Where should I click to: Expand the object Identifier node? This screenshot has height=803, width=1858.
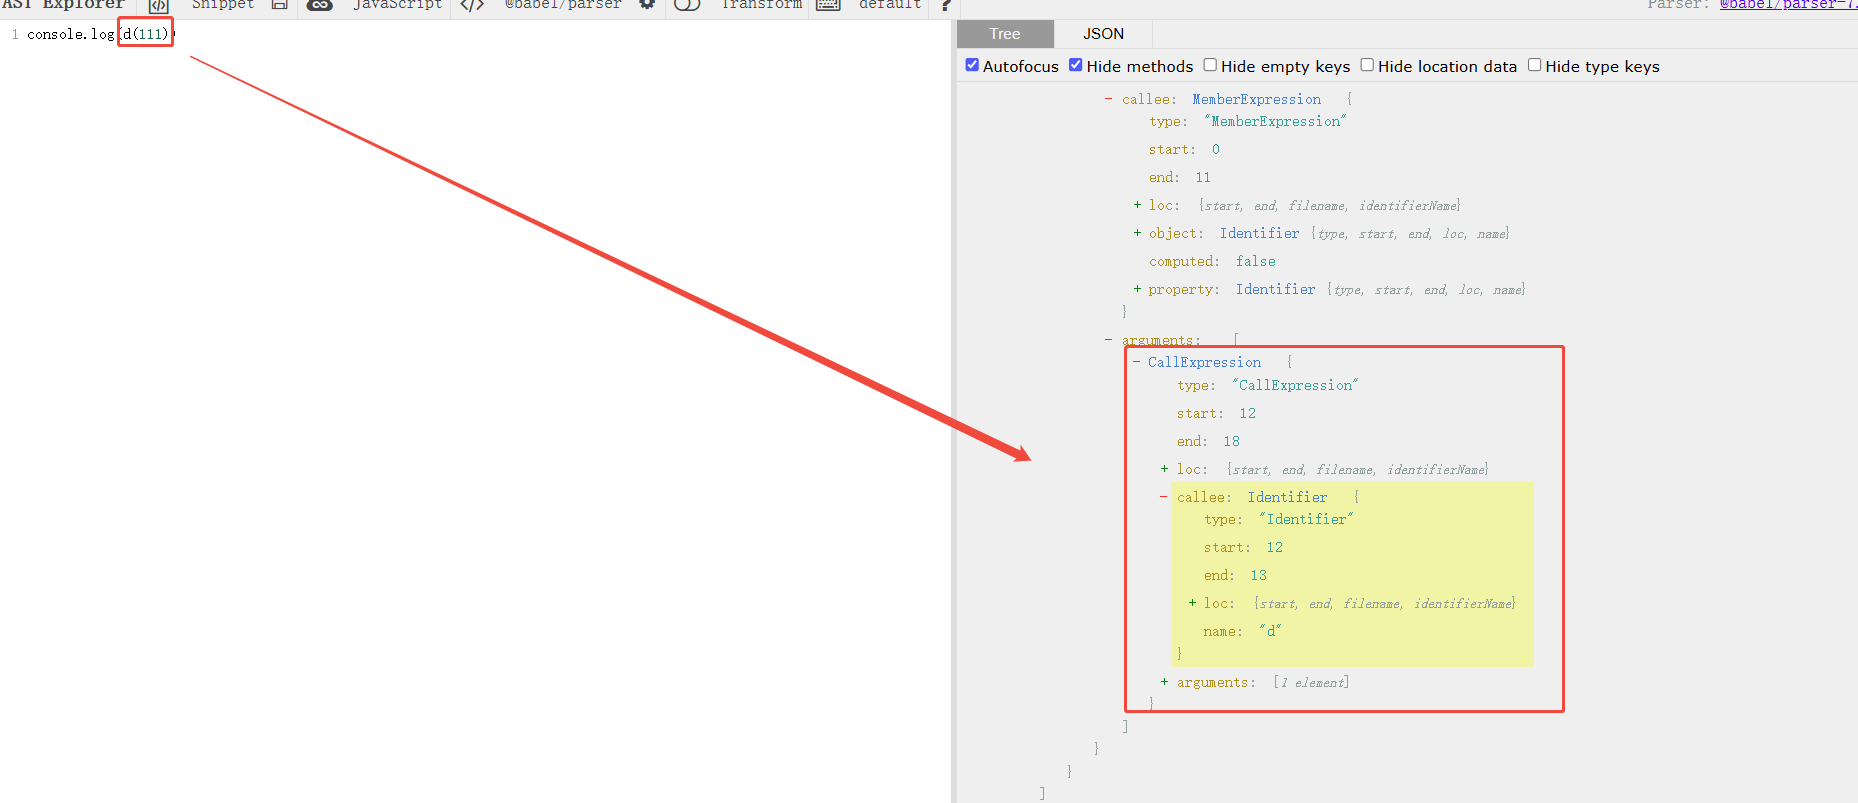tap(1137, 233)
